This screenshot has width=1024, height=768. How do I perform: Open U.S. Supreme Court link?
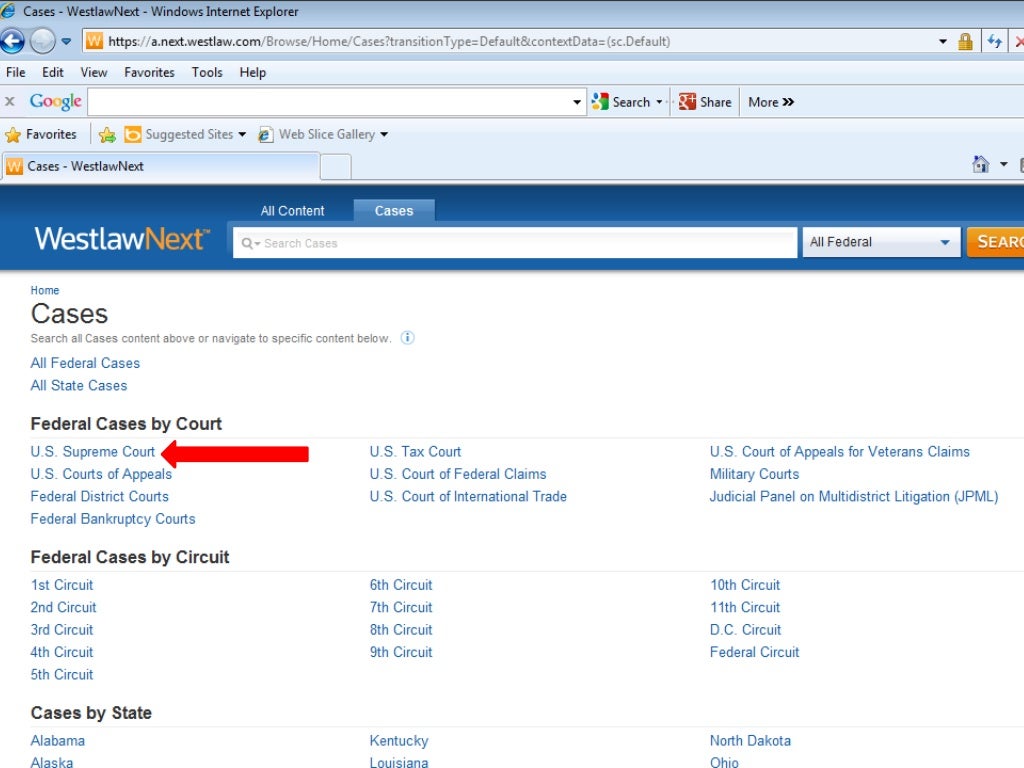click(93, 452)
